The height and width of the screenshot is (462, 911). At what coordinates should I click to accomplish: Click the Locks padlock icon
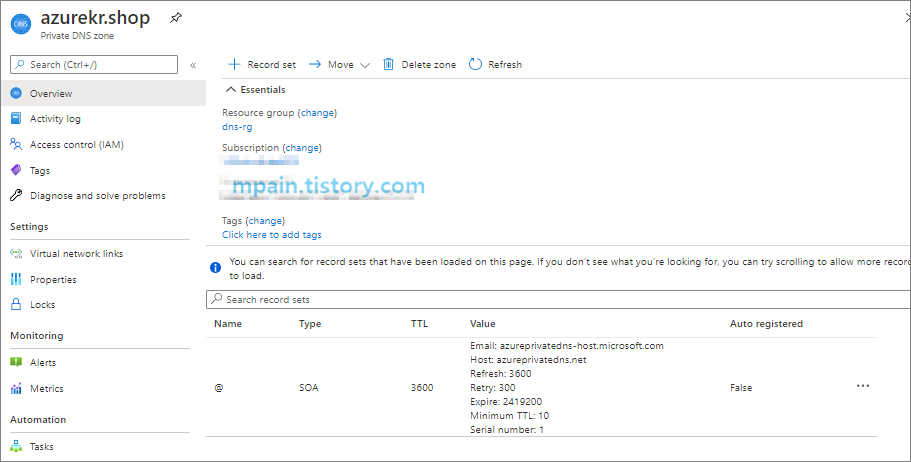pyautogui.click(x=16, y=304)
